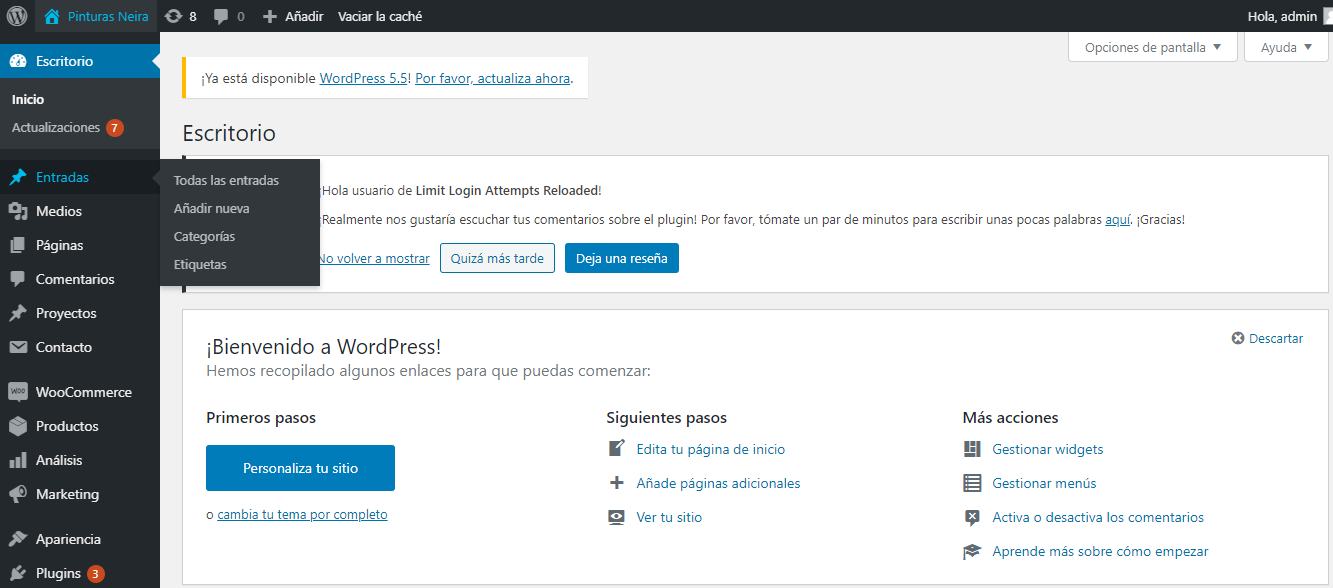The width and height of the screenshot is (1333, 588).
Task: Open the Edita tu página de inicio link
Action: (711, 449)
